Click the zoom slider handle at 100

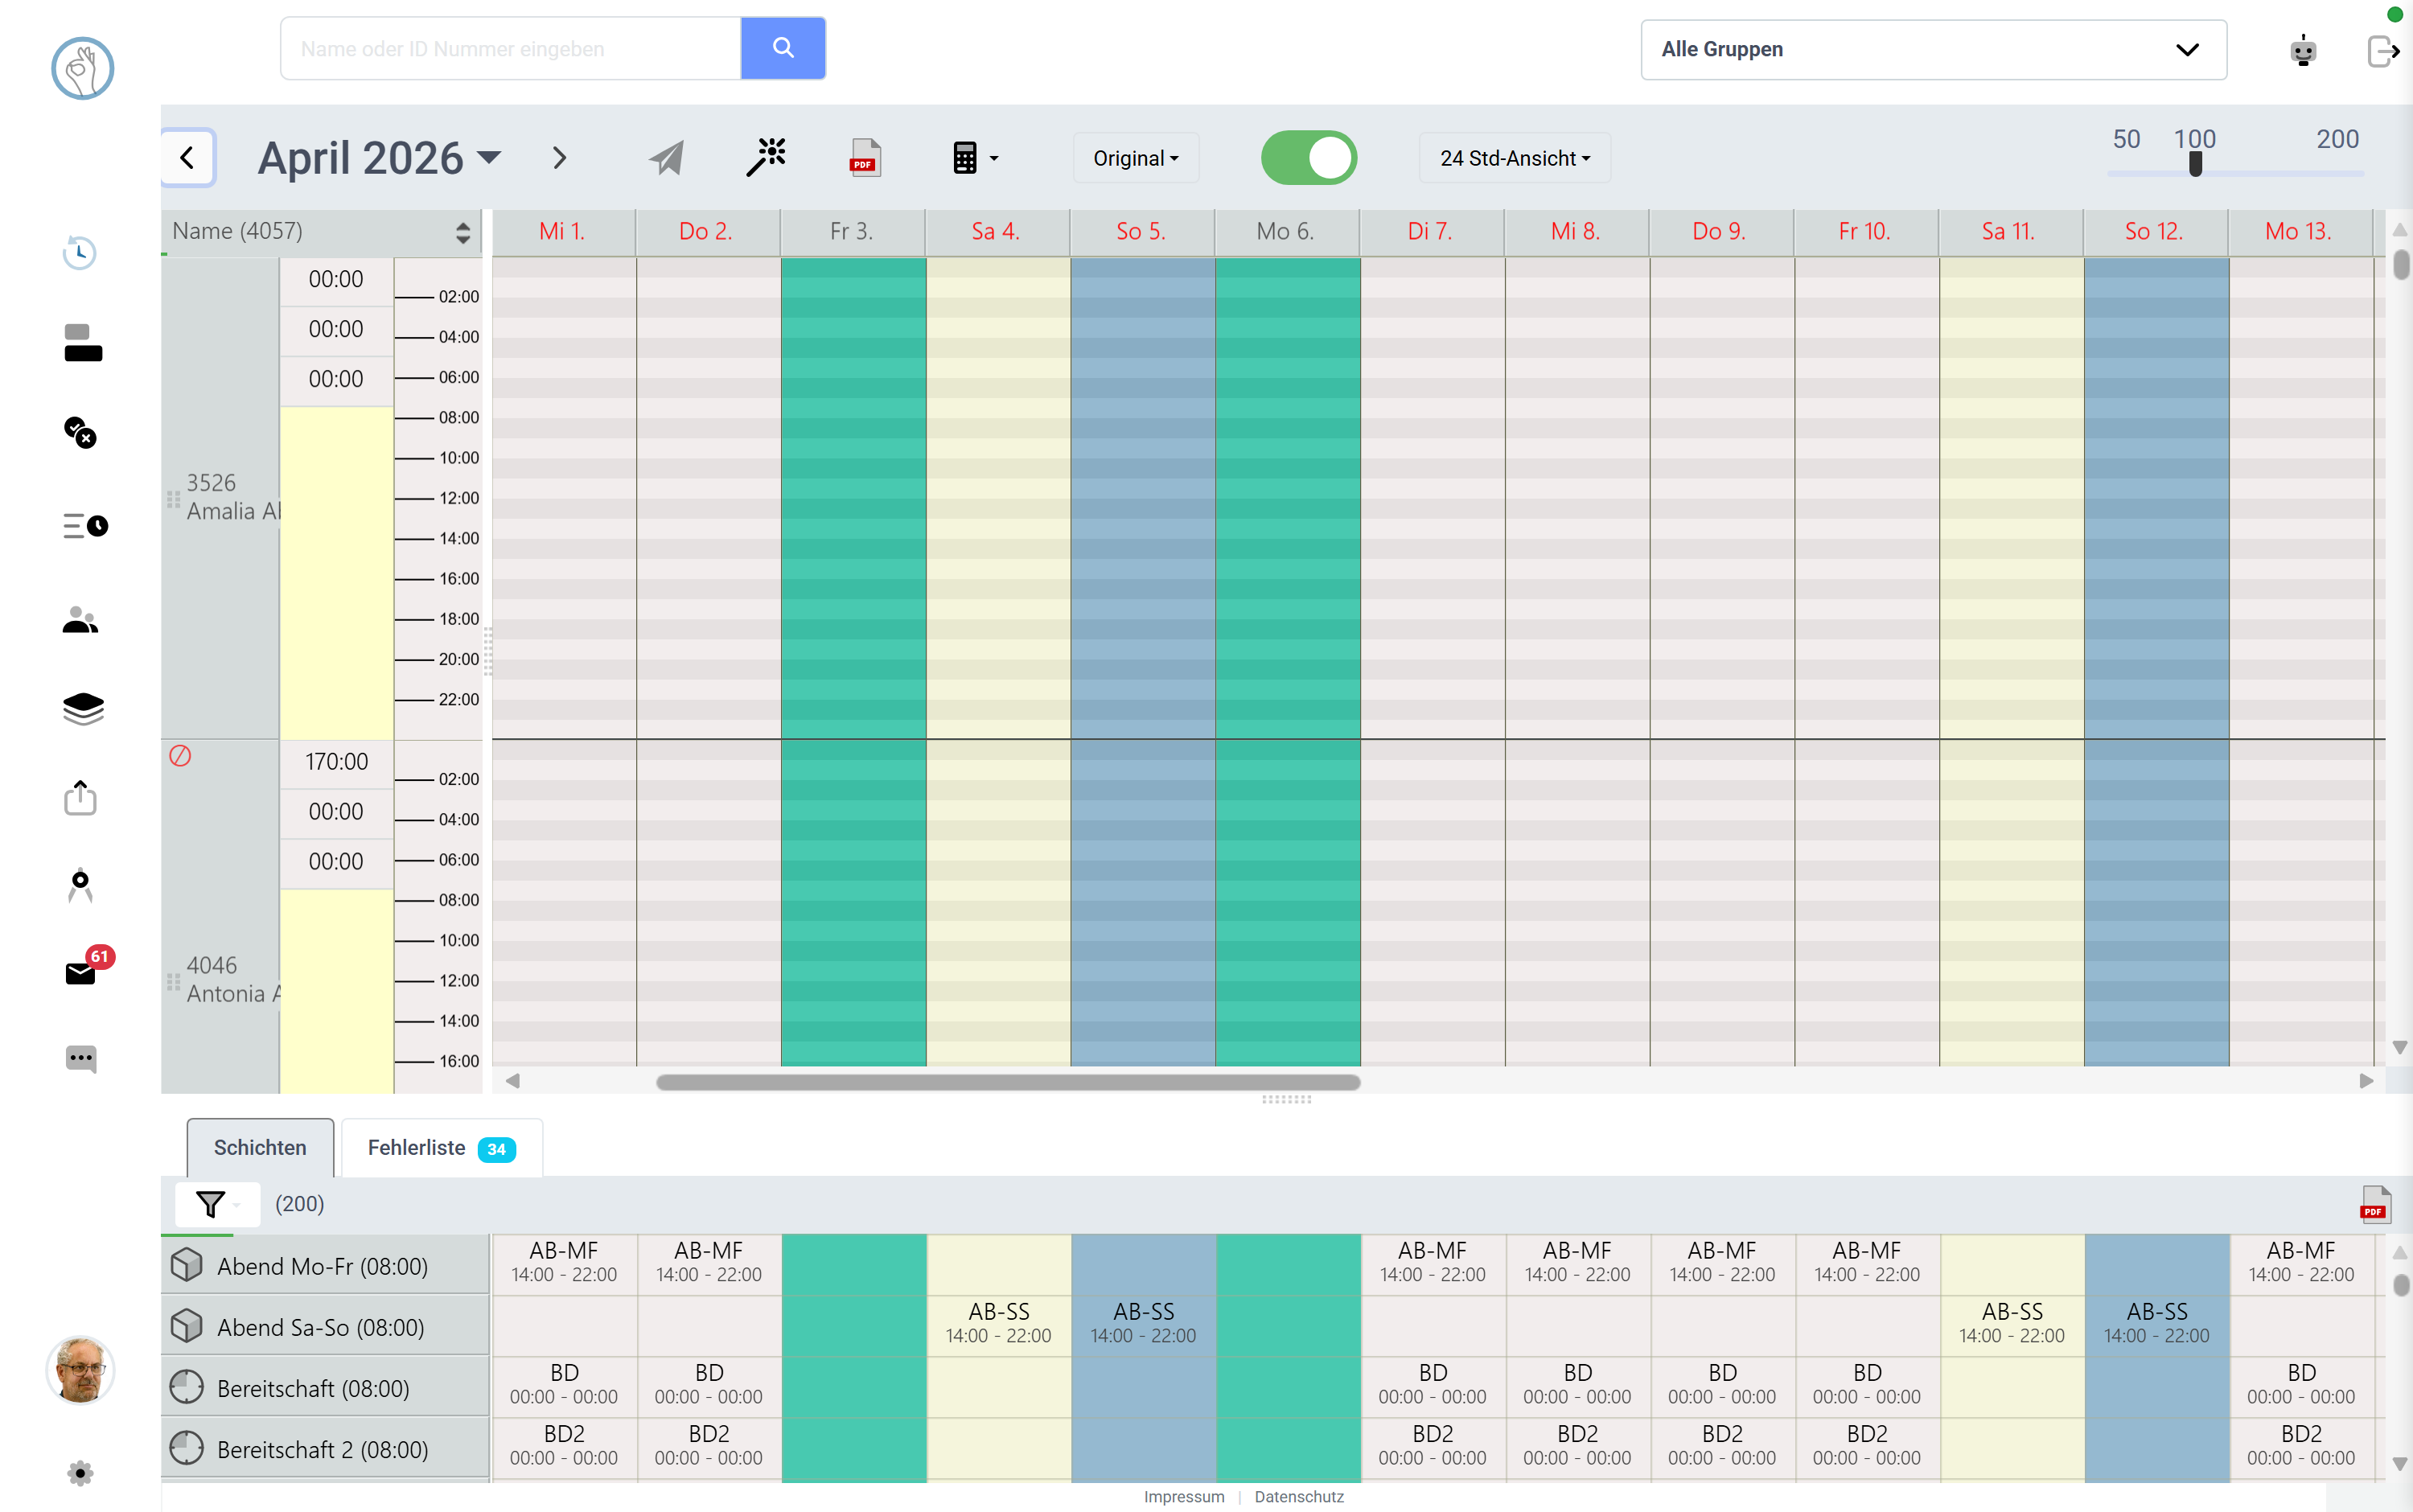pos(2195,163)
